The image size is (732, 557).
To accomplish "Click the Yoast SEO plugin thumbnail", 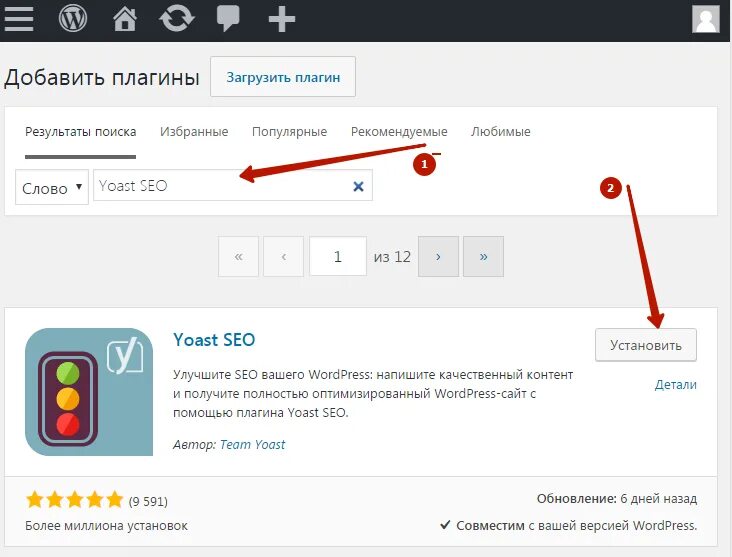I will coord(89,392).
